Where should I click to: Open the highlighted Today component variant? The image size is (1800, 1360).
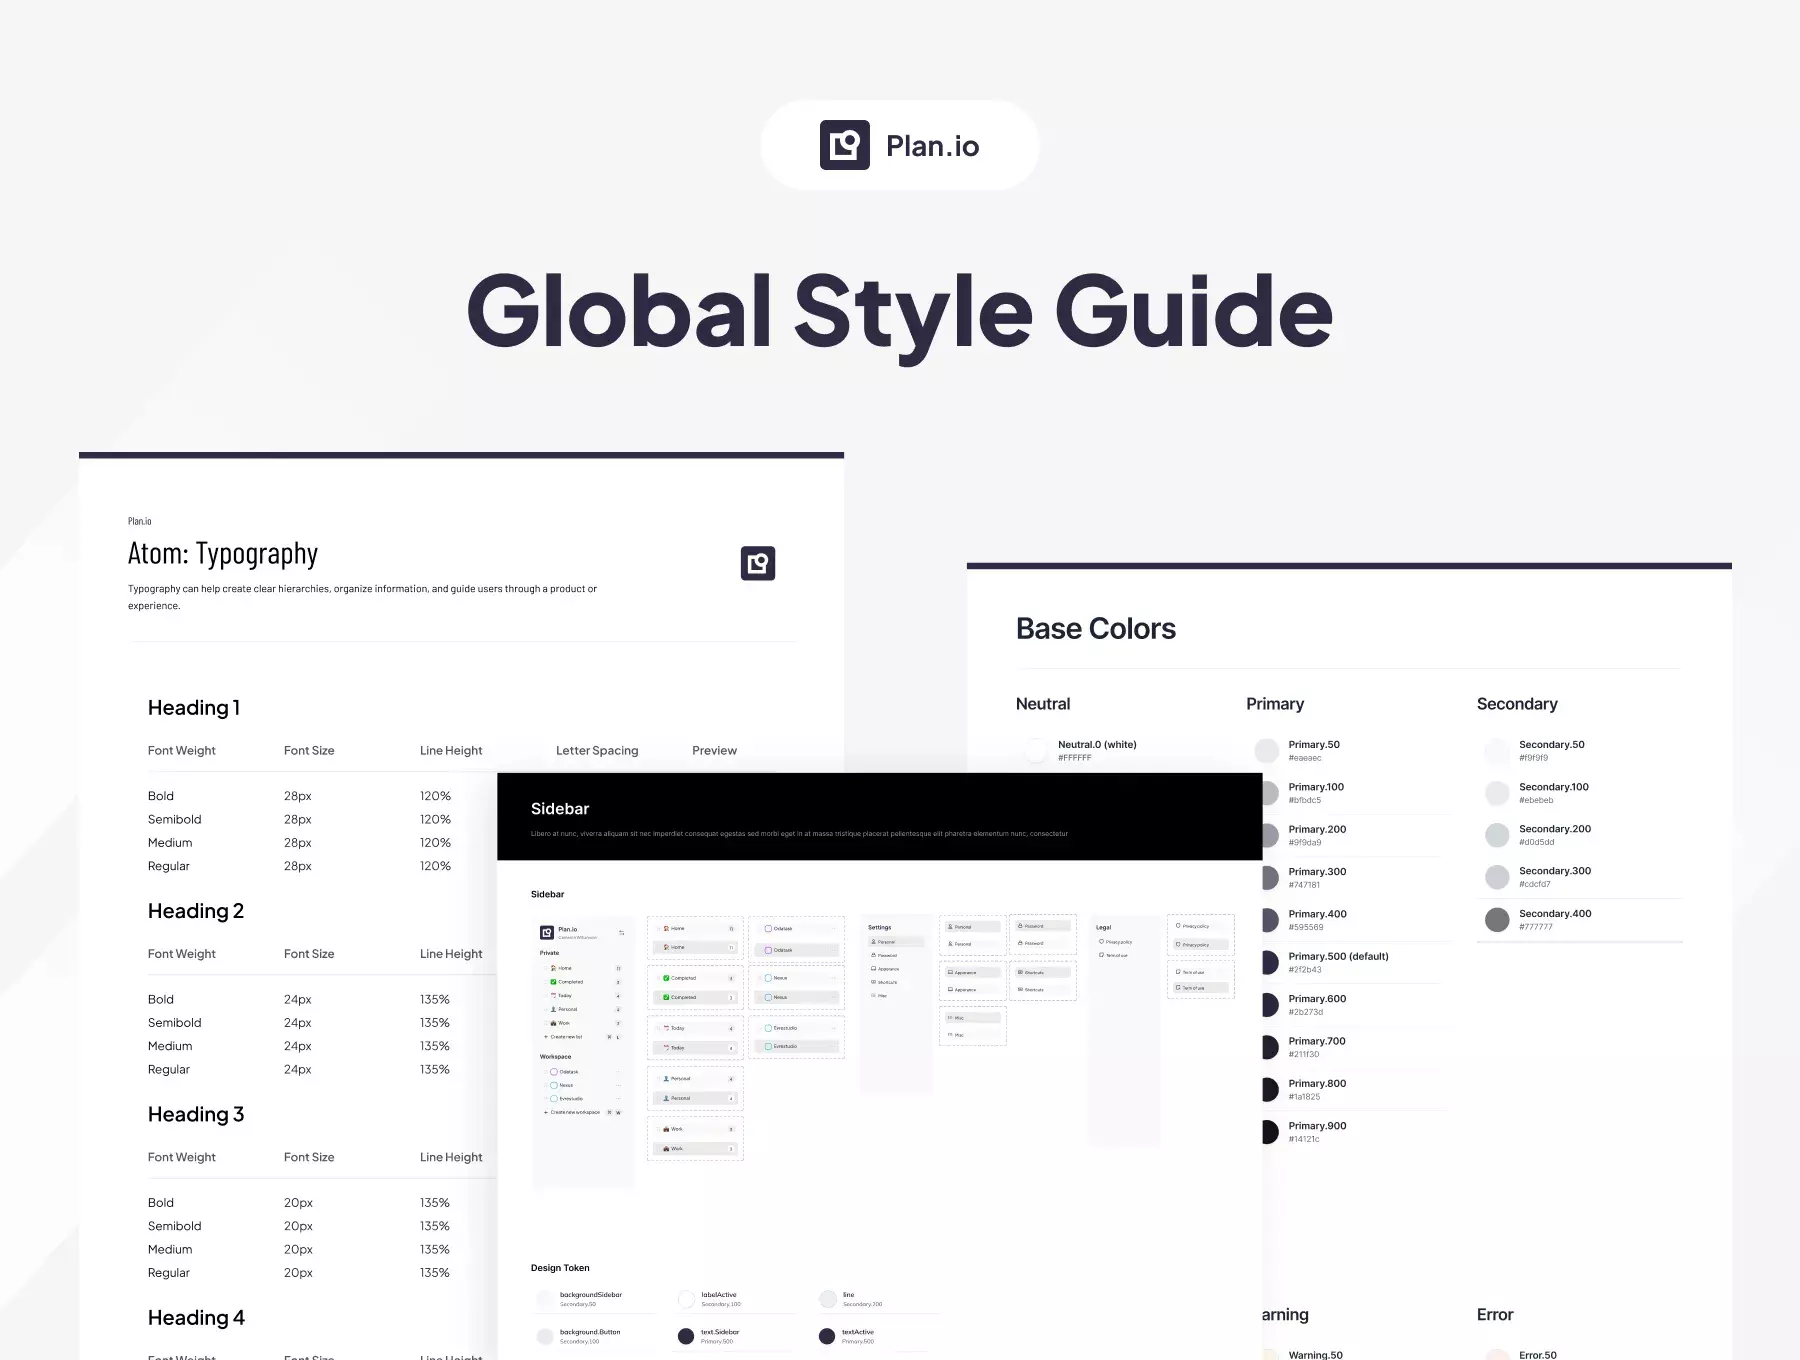[x=695, y=1048]
